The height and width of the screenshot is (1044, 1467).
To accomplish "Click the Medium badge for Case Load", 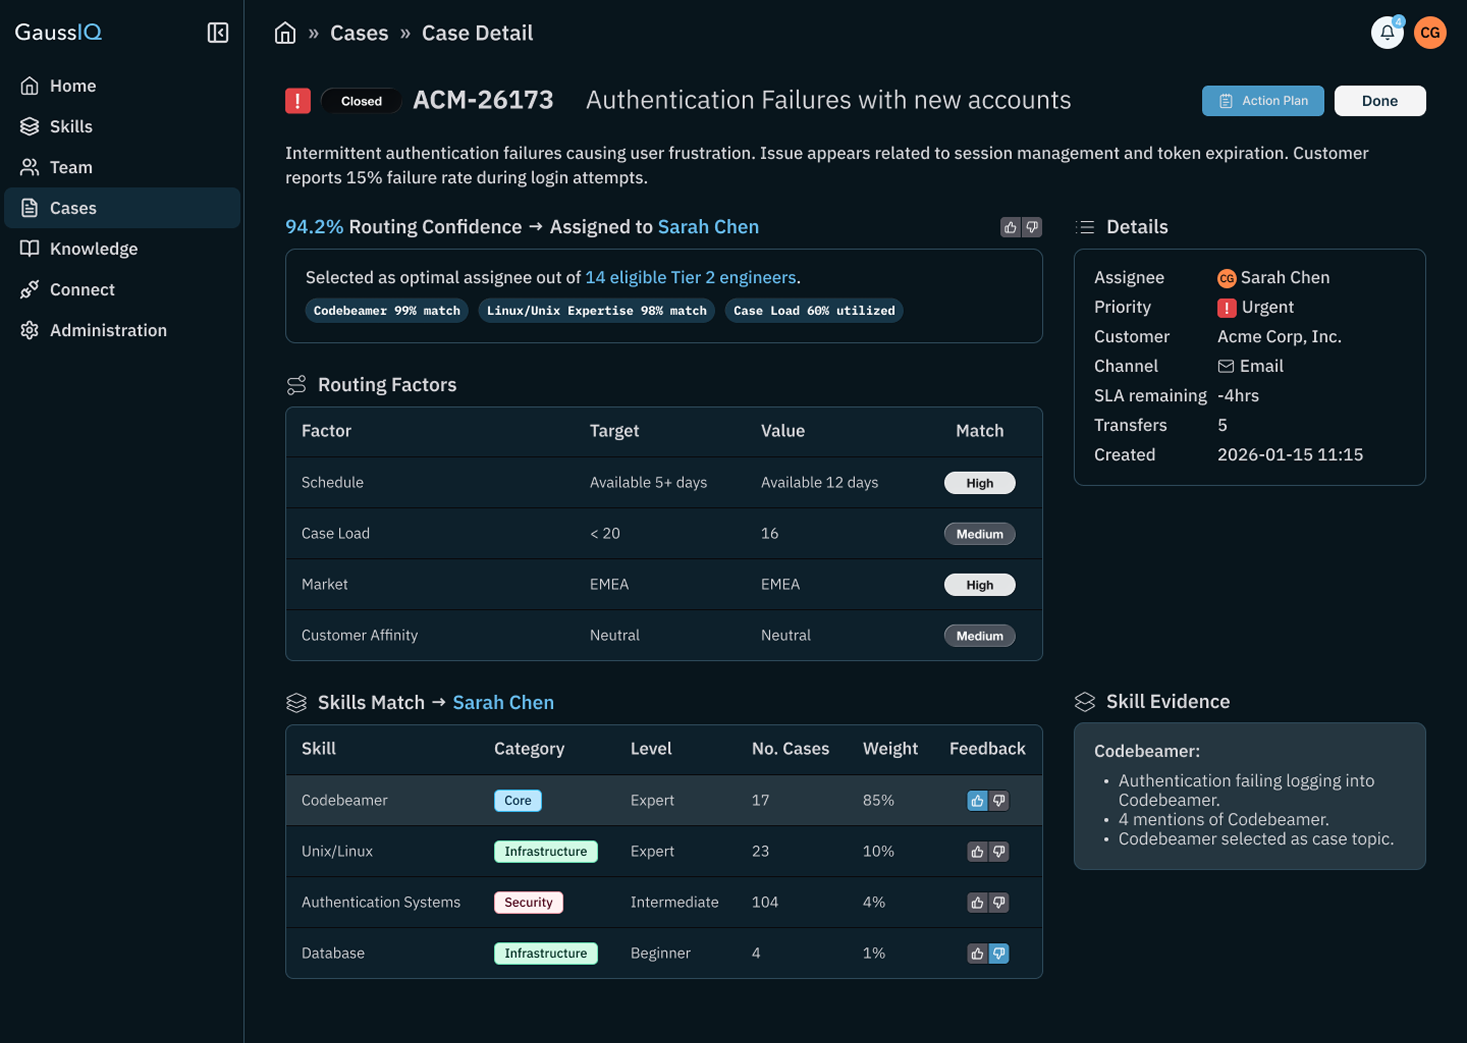I will [x=980, y=534].
